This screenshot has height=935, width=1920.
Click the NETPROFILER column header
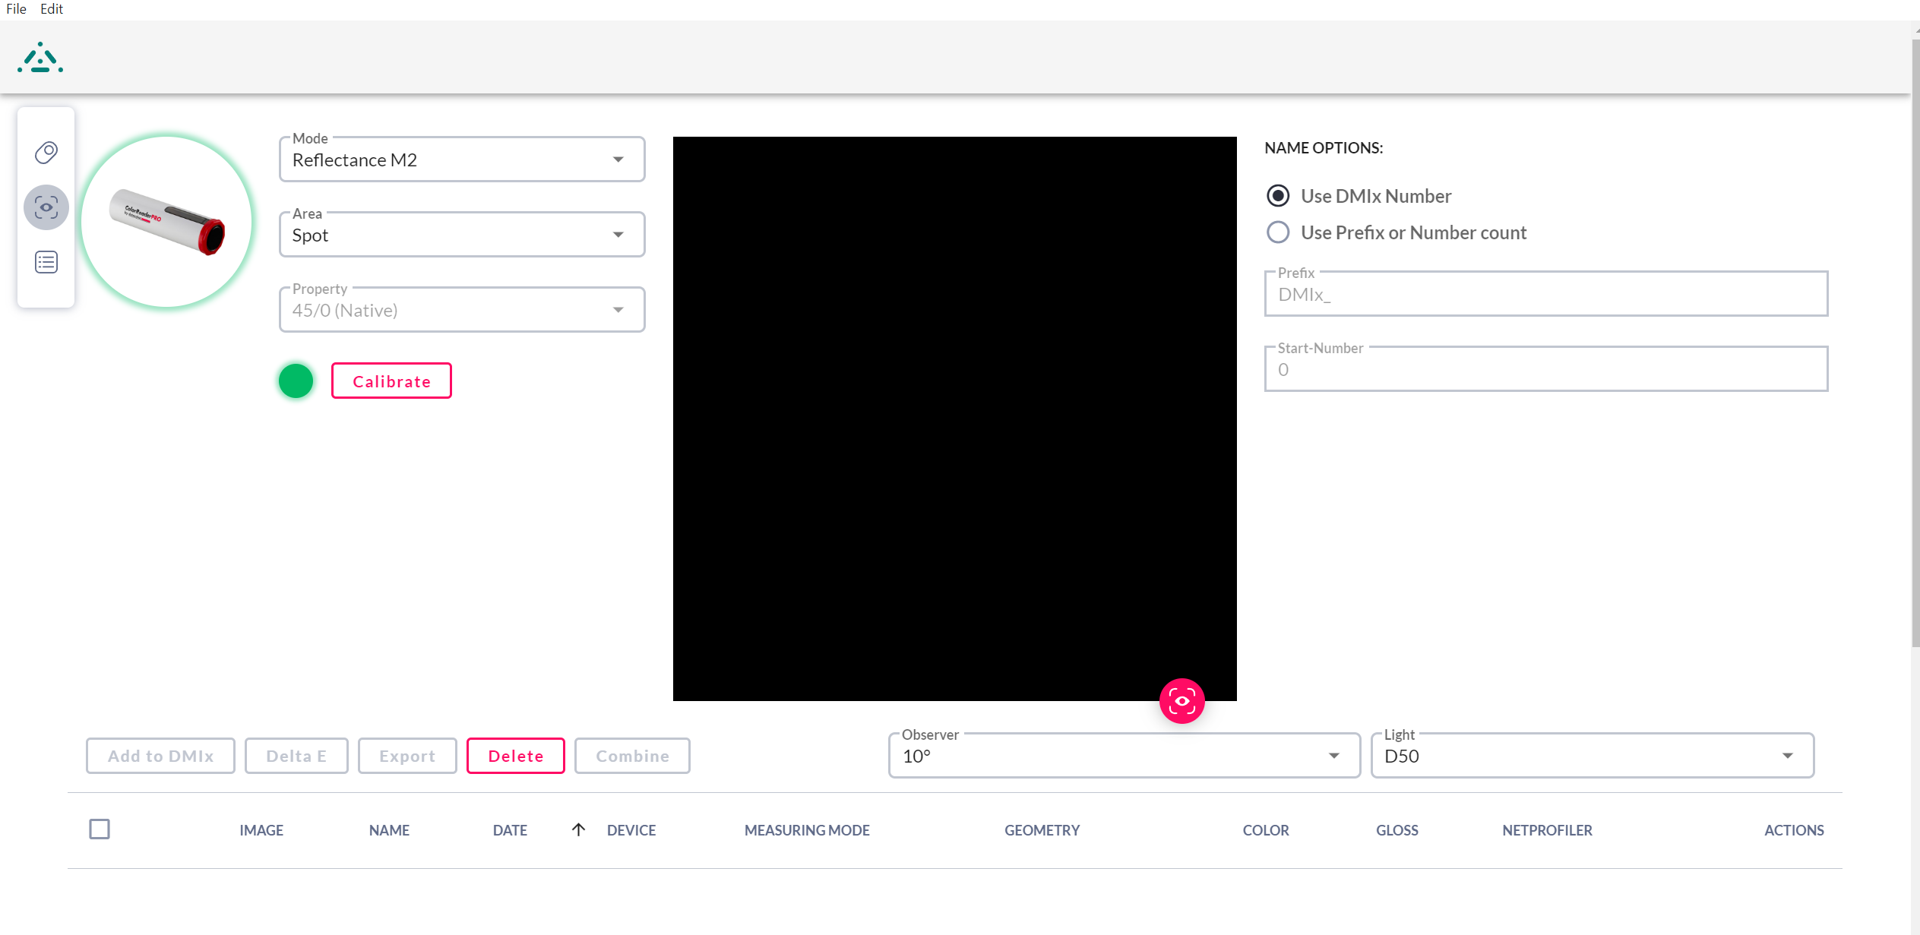1547,830
